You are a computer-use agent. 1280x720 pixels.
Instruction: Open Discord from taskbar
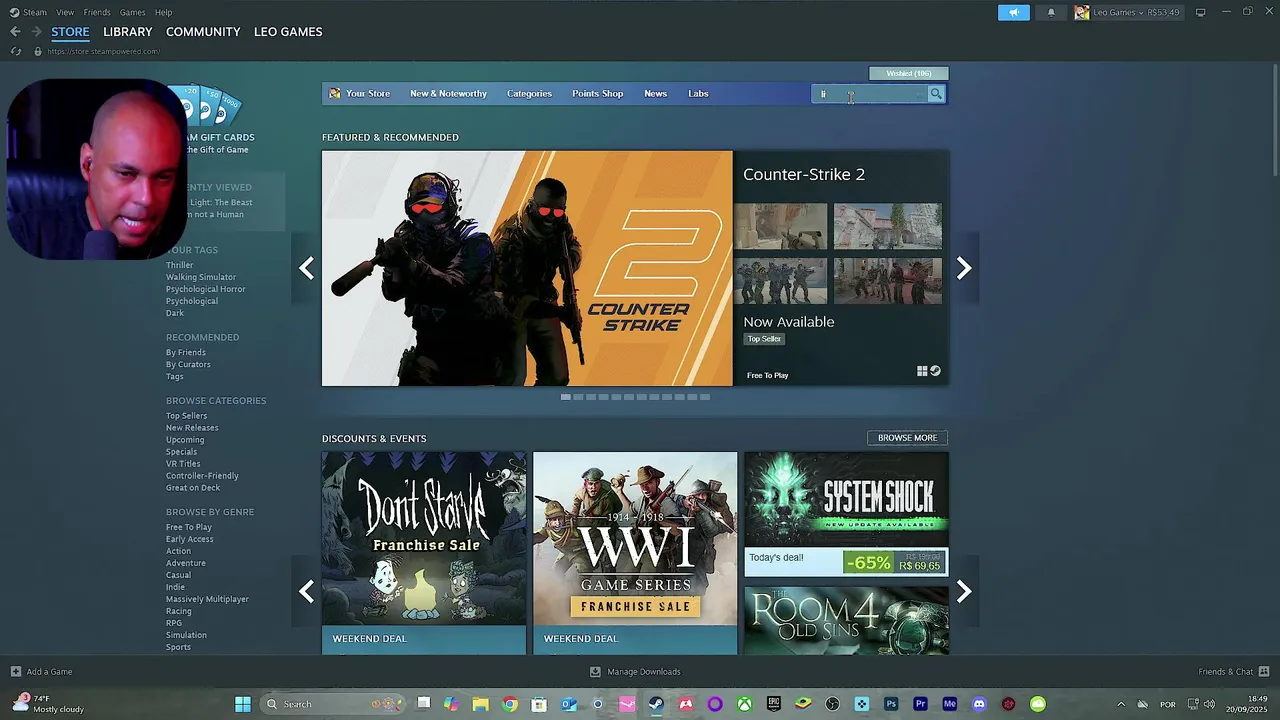(x=979, y=704)
